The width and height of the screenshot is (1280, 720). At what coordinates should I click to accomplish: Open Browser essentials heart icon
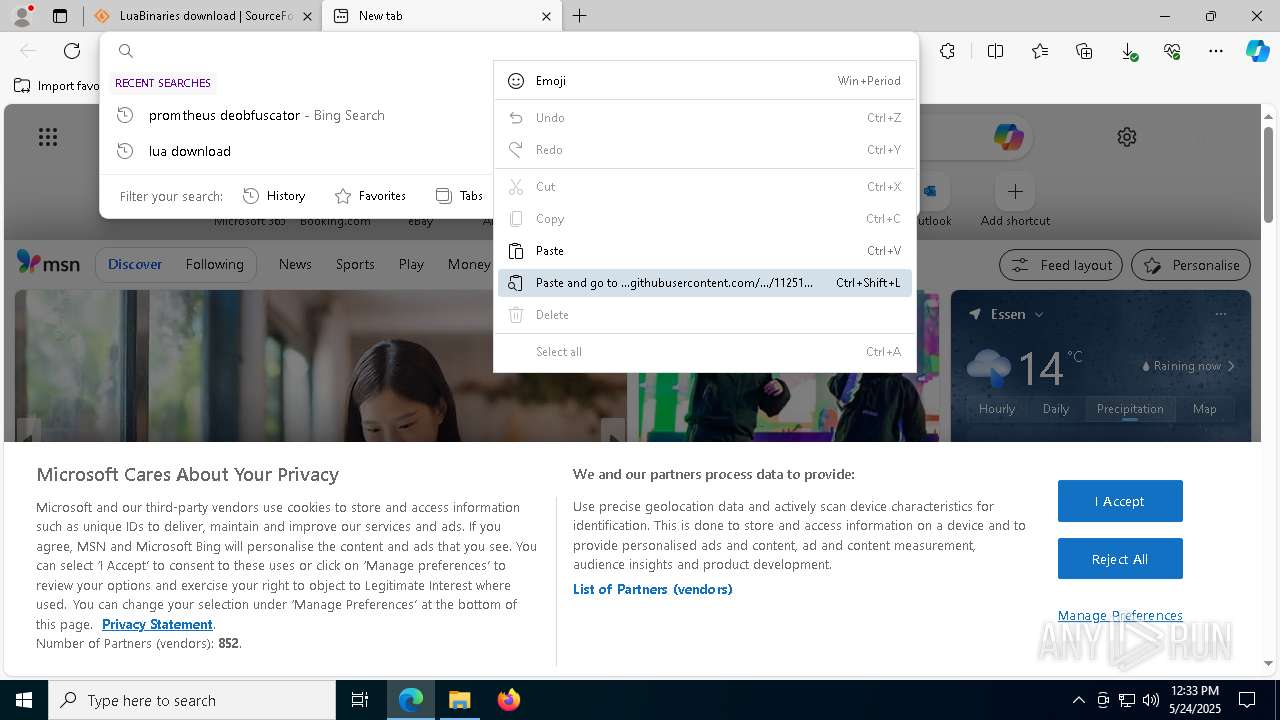point(1172,51)
